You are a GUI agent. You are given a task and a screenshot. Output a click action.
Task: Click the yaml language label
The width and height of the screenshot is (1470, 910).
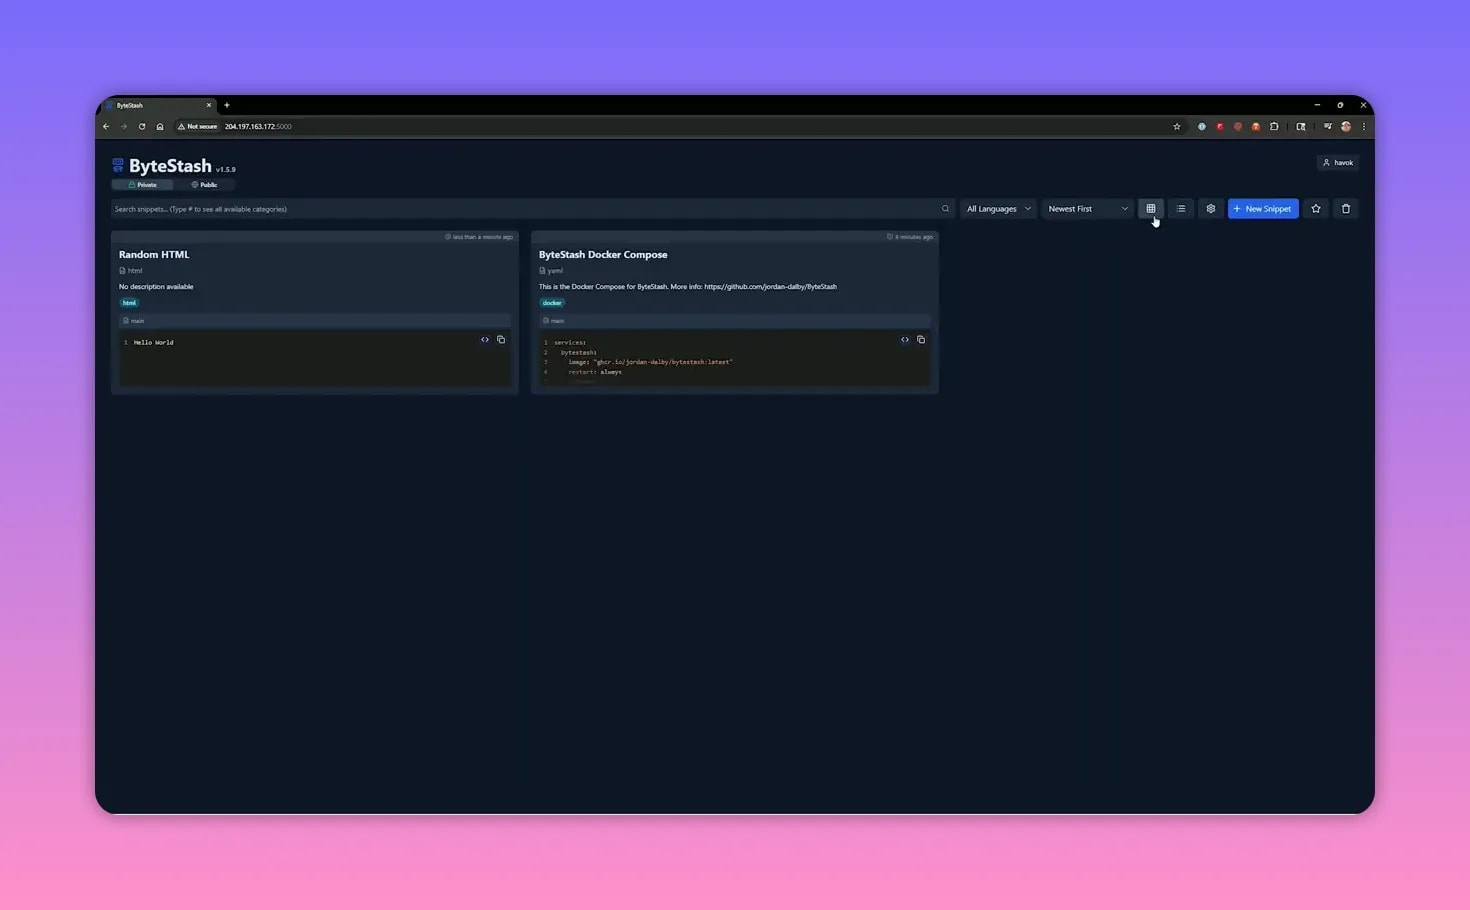[551, 271]
